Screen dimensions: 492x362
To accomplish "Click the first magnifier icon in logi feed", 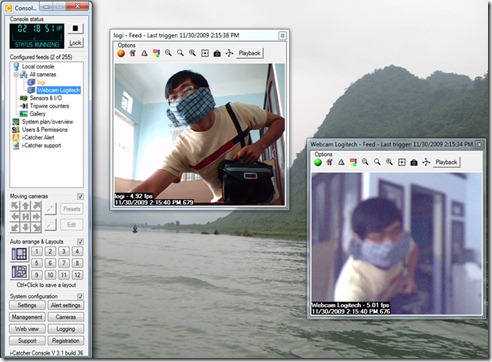I will (x=168, y=53).
